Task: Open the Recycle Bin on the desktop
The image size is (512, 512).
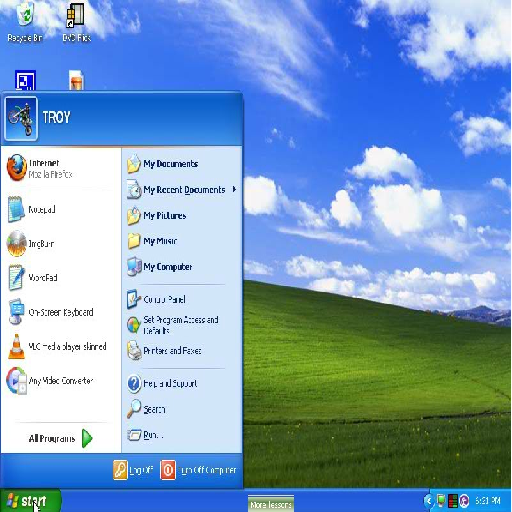Action: click(25, 22)
